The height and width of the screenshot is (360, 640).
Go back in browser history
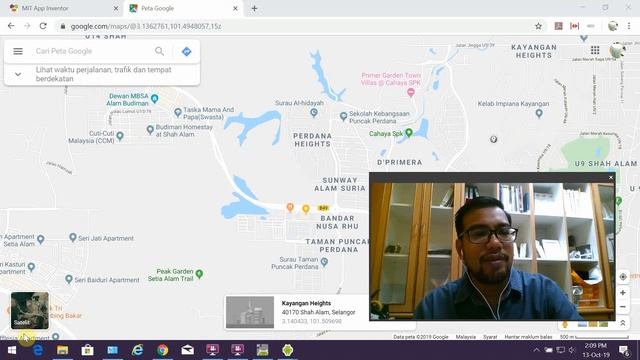(x=11, y=26)
